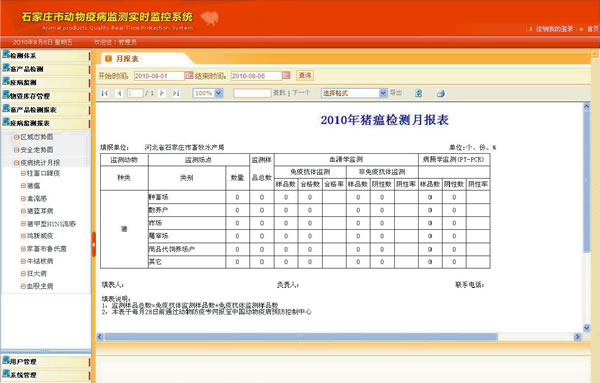Screen dimensions: 600x383
Task: Click the icon beside 疫病监测 menu
Action: pyautogui.click(x=6, y=81)
